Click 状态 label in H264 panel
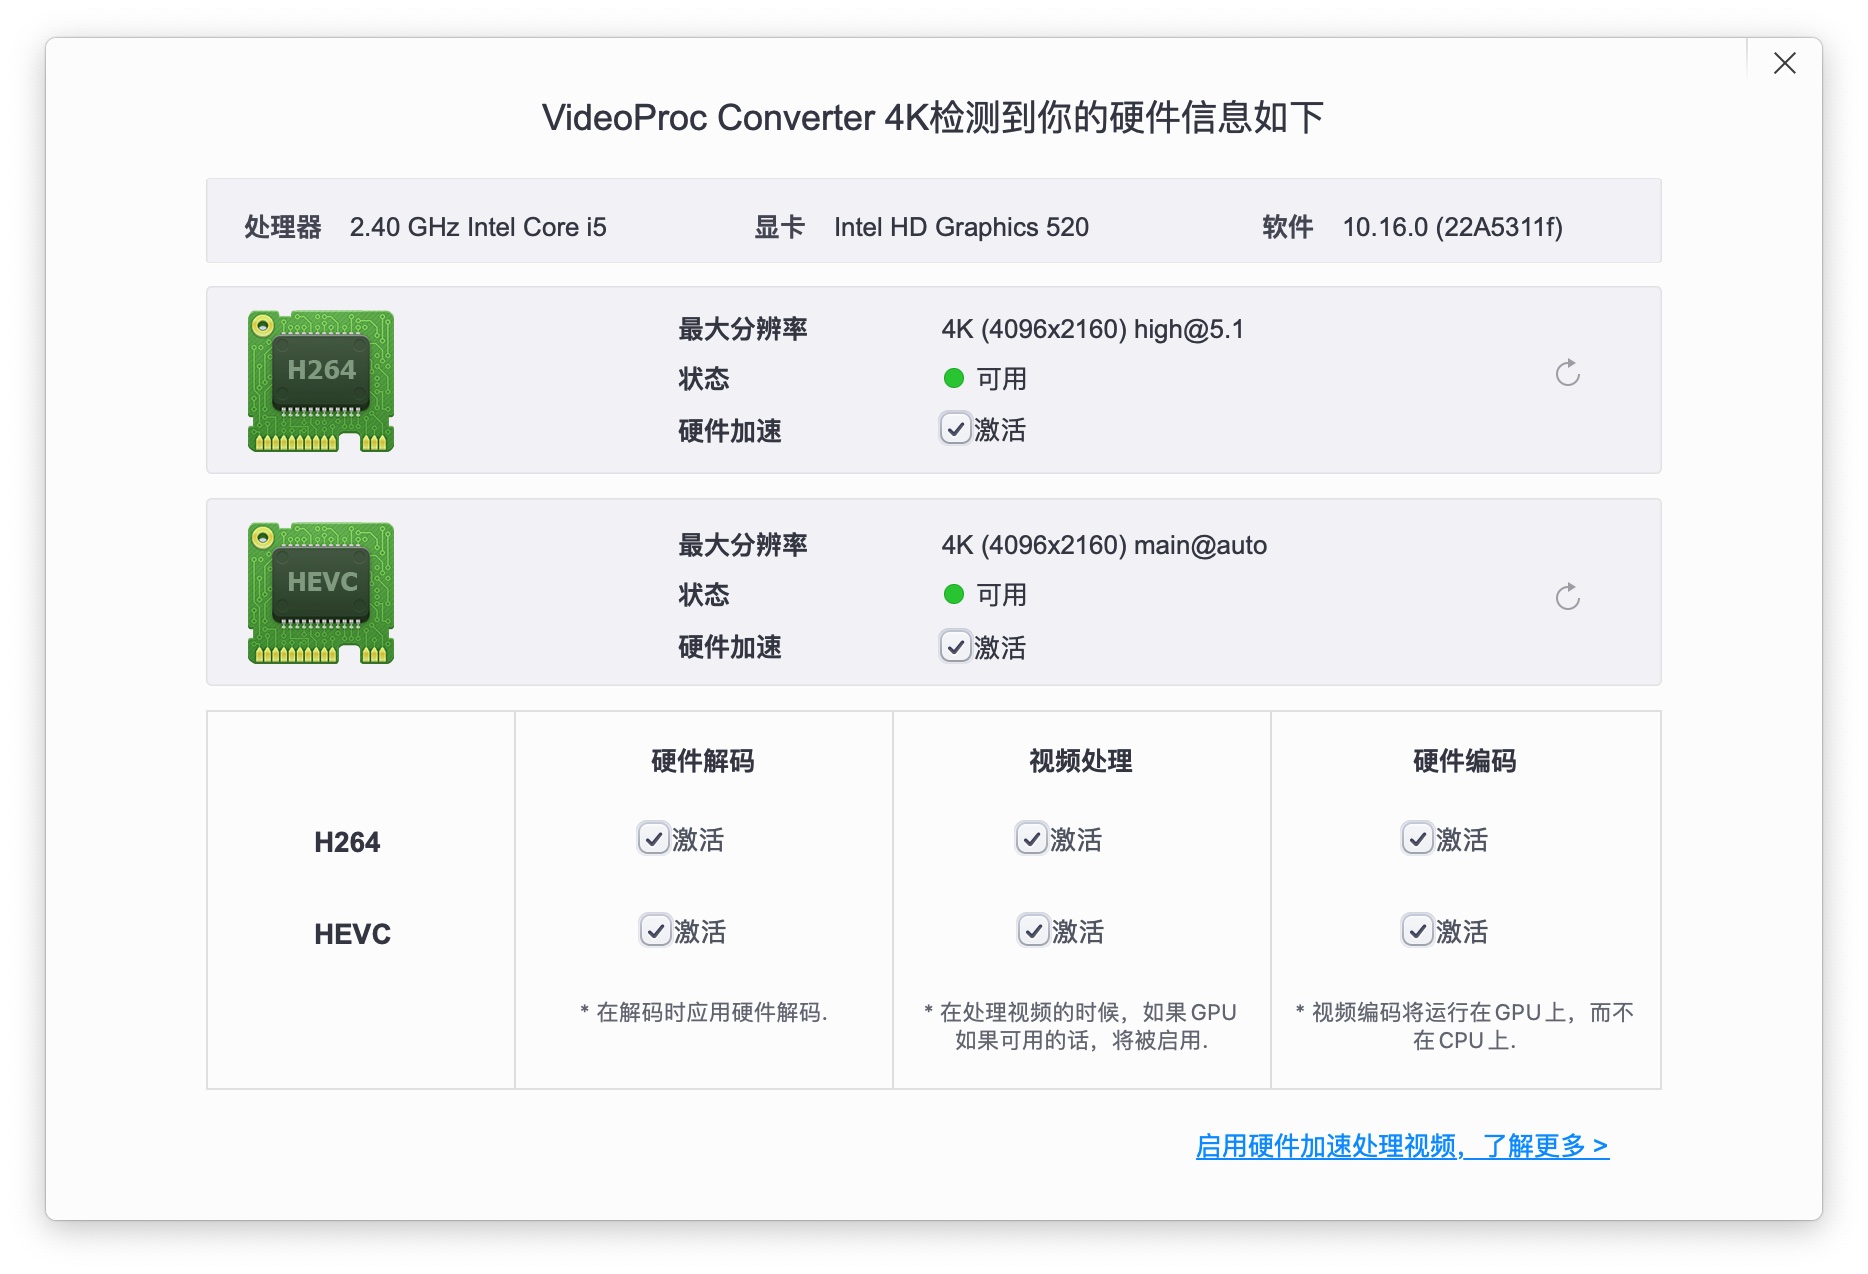The image size is (1868, 1274). (703, 379)
